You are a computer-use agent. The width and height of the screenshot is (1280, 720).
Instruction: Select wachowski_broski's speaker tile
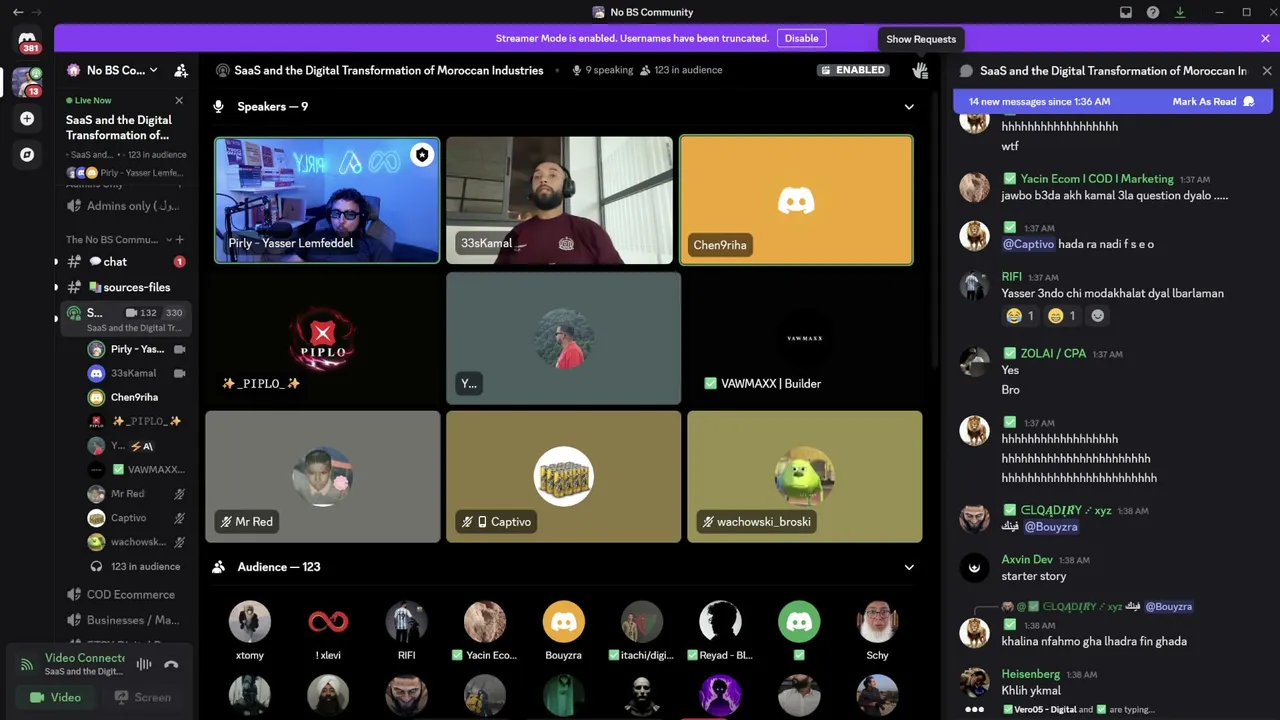[804, 476]
